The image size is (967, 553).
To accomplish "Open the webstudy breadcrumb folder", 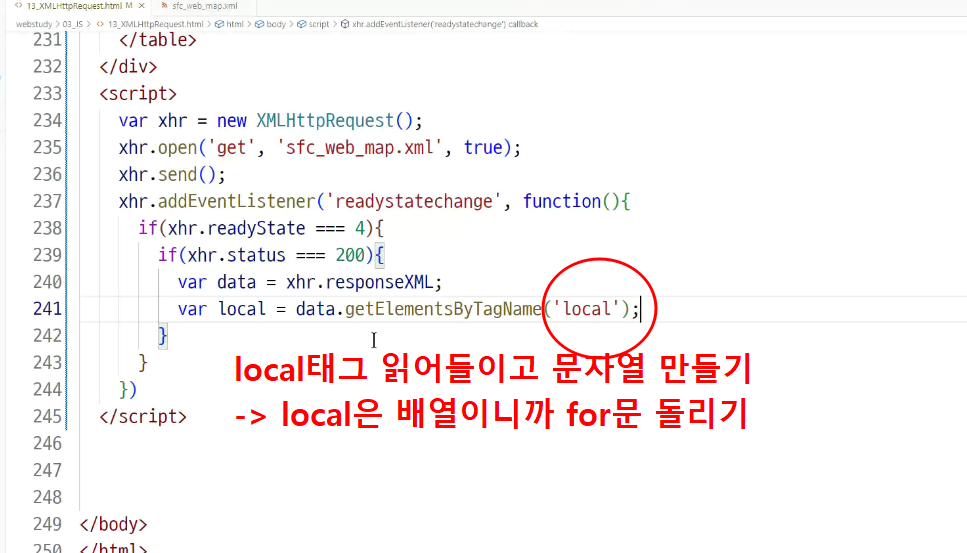I will [x=34, y=24].
